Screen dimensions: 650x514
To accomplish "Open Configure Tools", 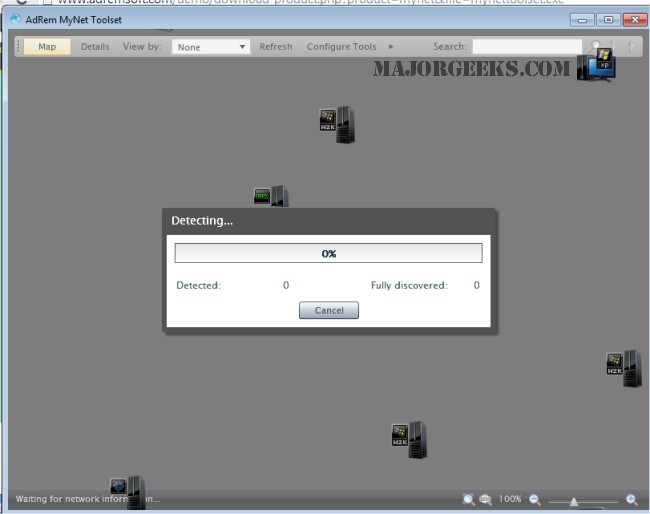I will [342, 46].
